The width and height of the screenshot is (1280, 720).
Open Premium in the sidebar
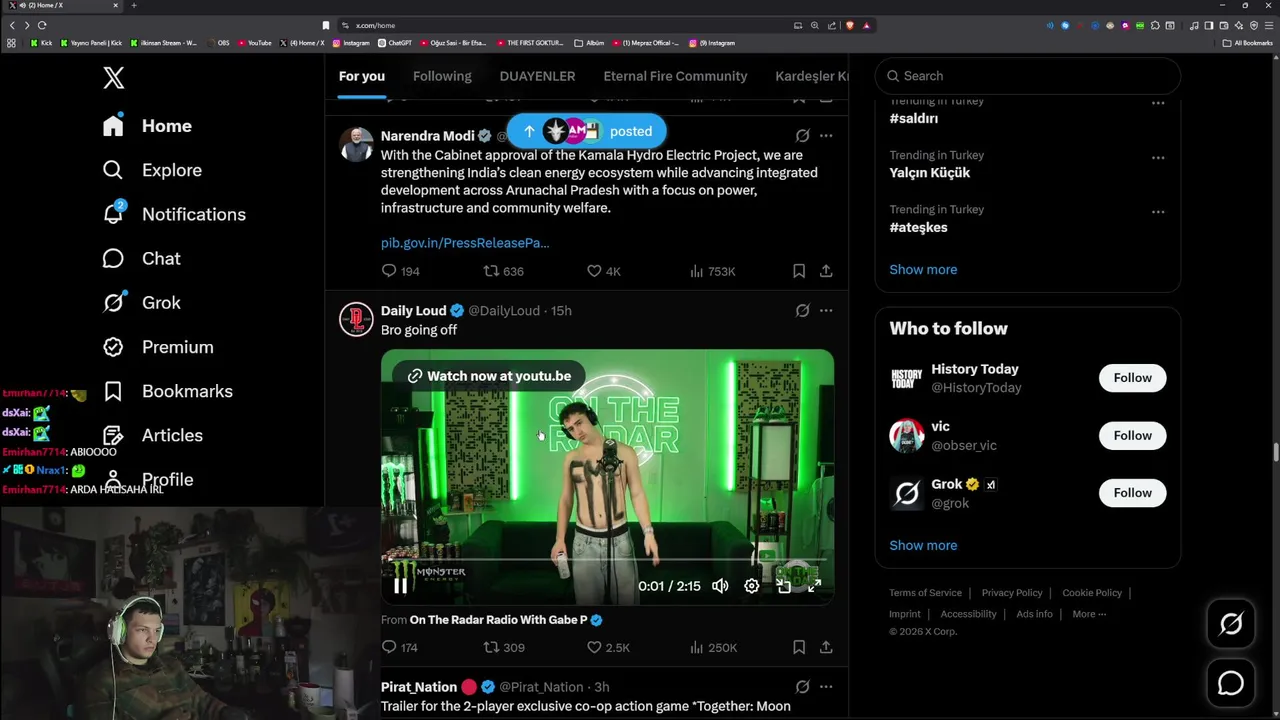[x=158, y=347]
